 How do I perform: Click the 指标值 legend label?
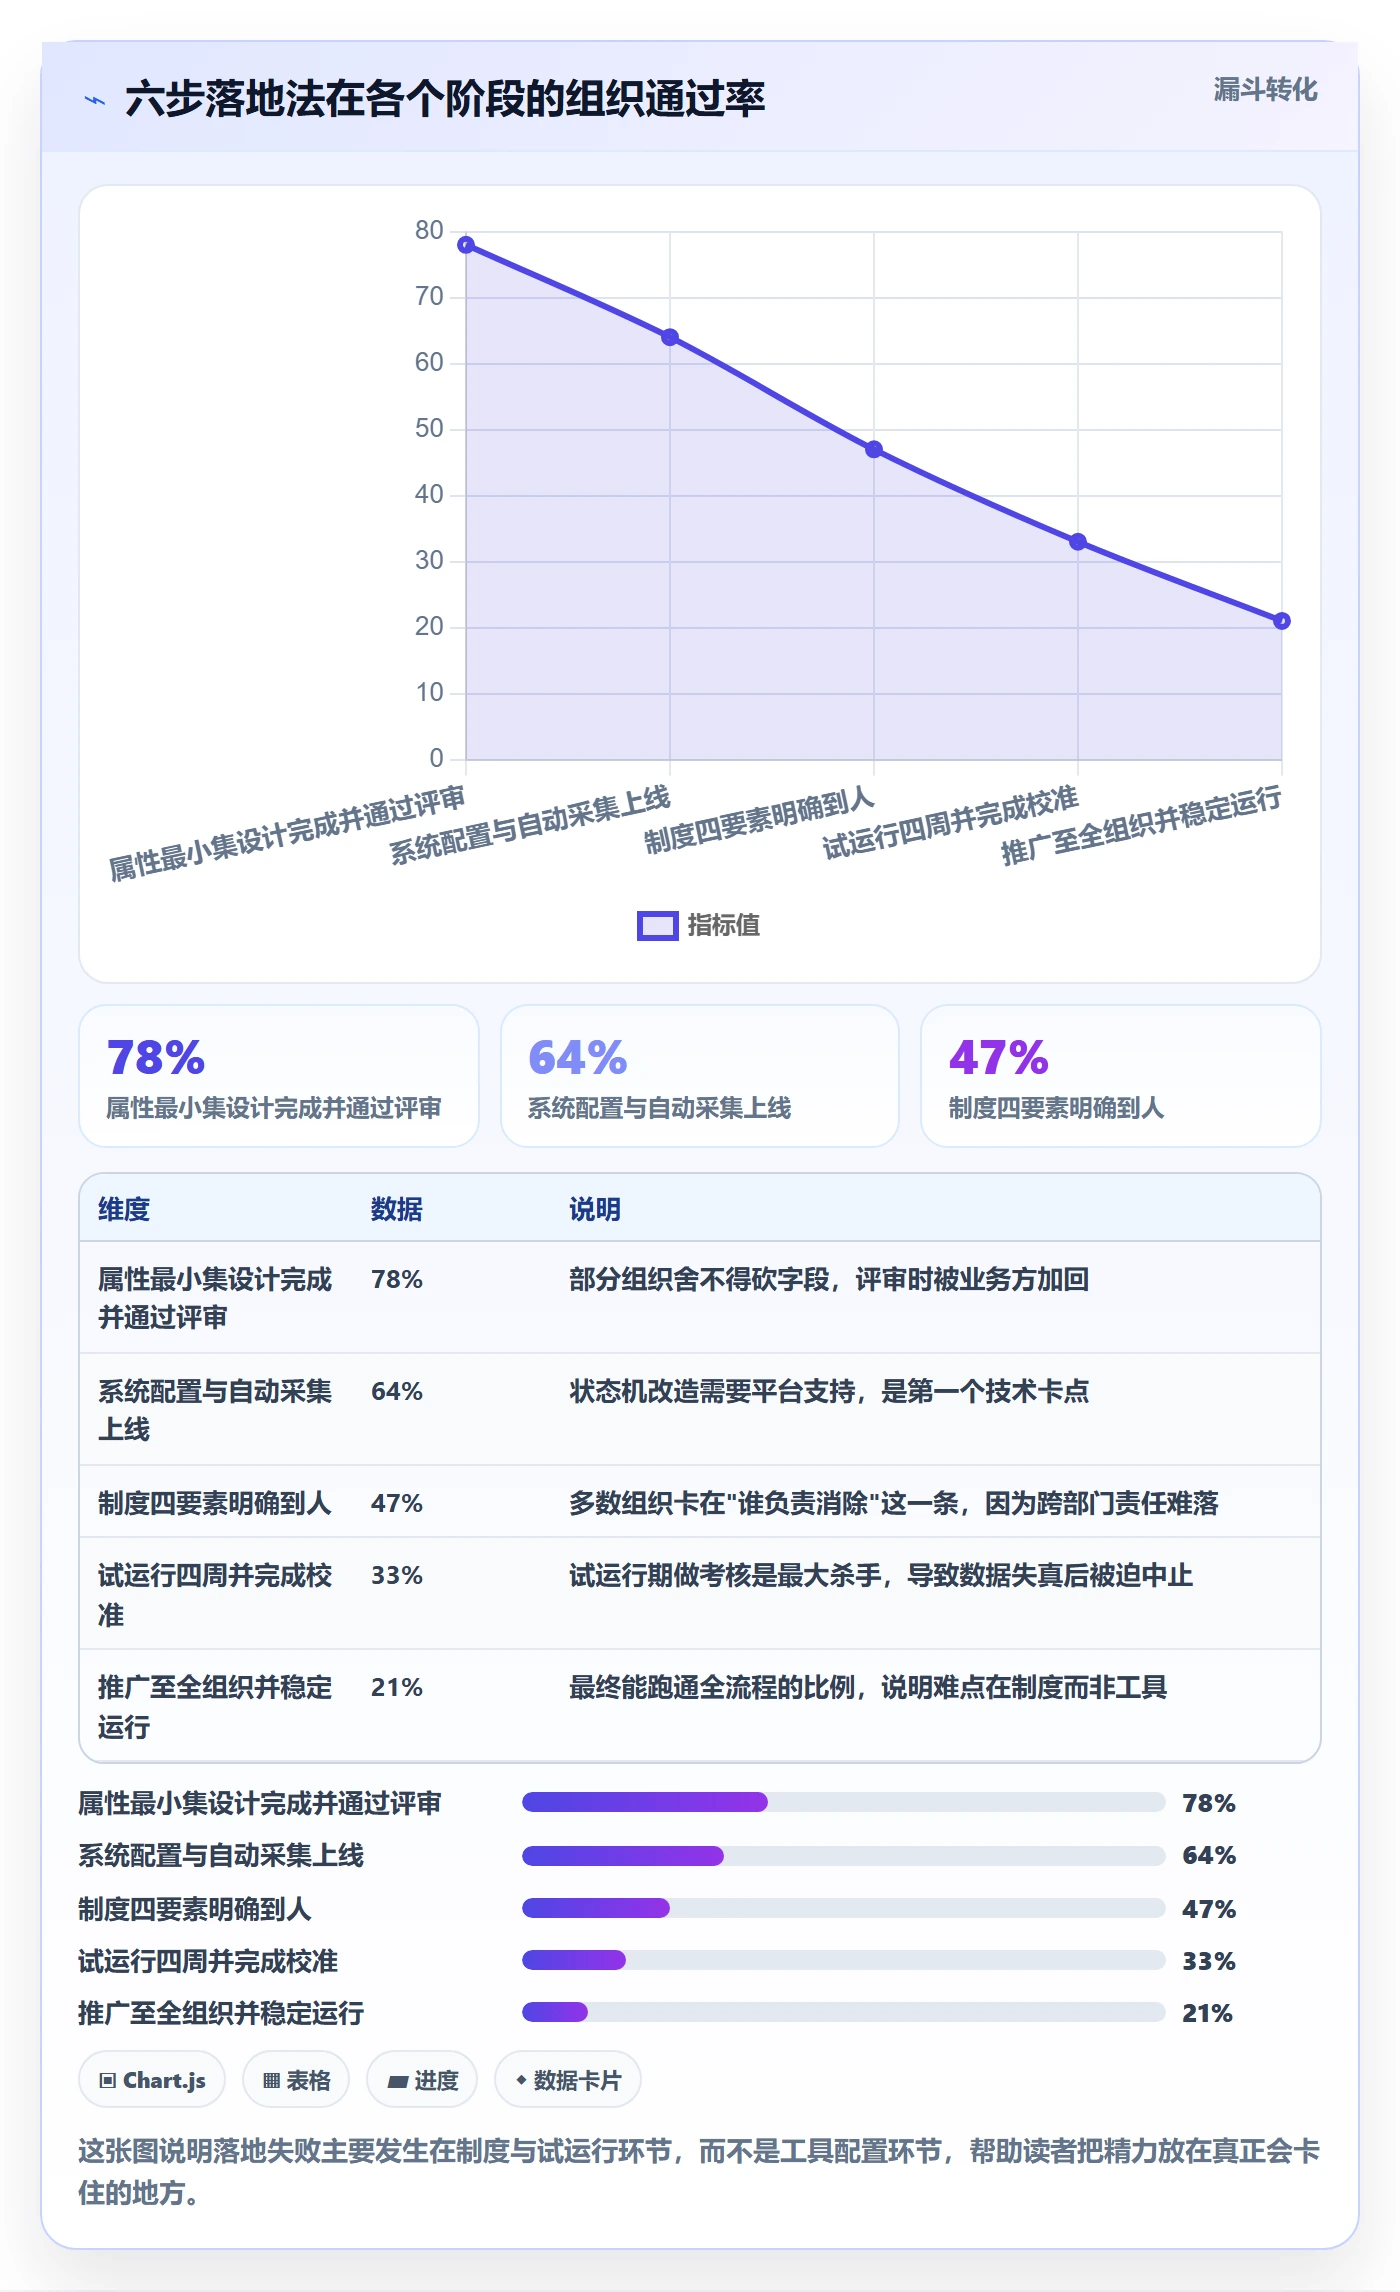point(723,926)
